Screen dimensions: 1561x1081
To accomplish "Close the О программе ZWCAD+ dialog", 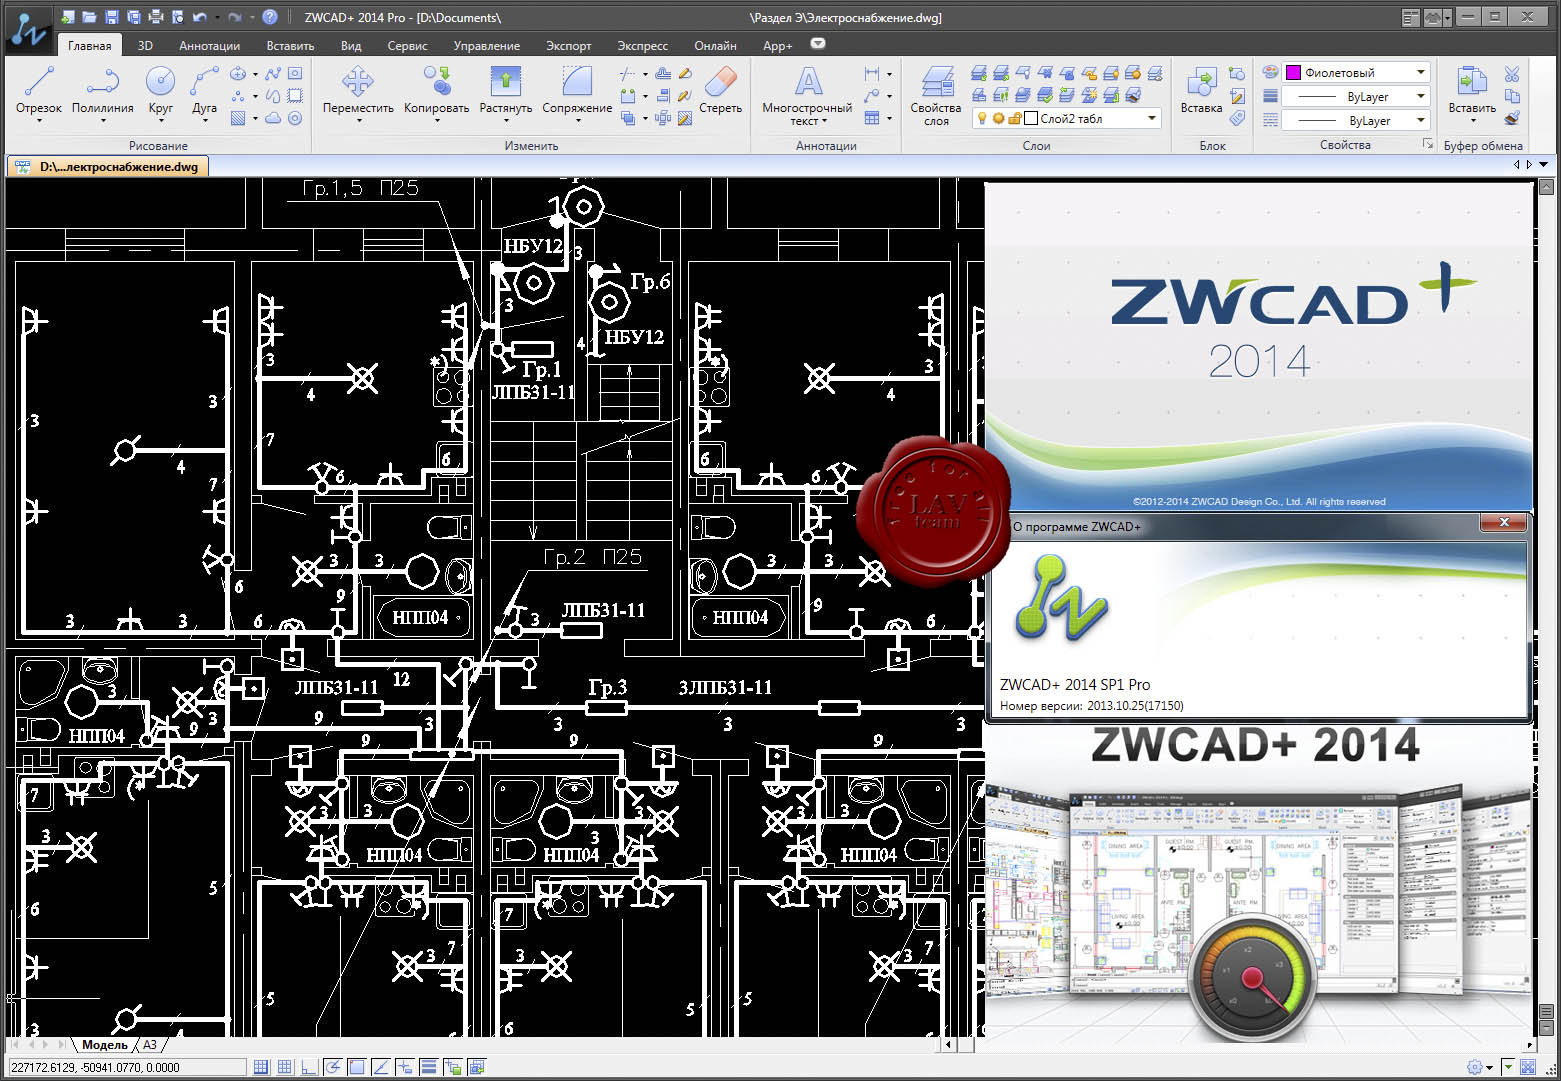I will coord(1503,523).
